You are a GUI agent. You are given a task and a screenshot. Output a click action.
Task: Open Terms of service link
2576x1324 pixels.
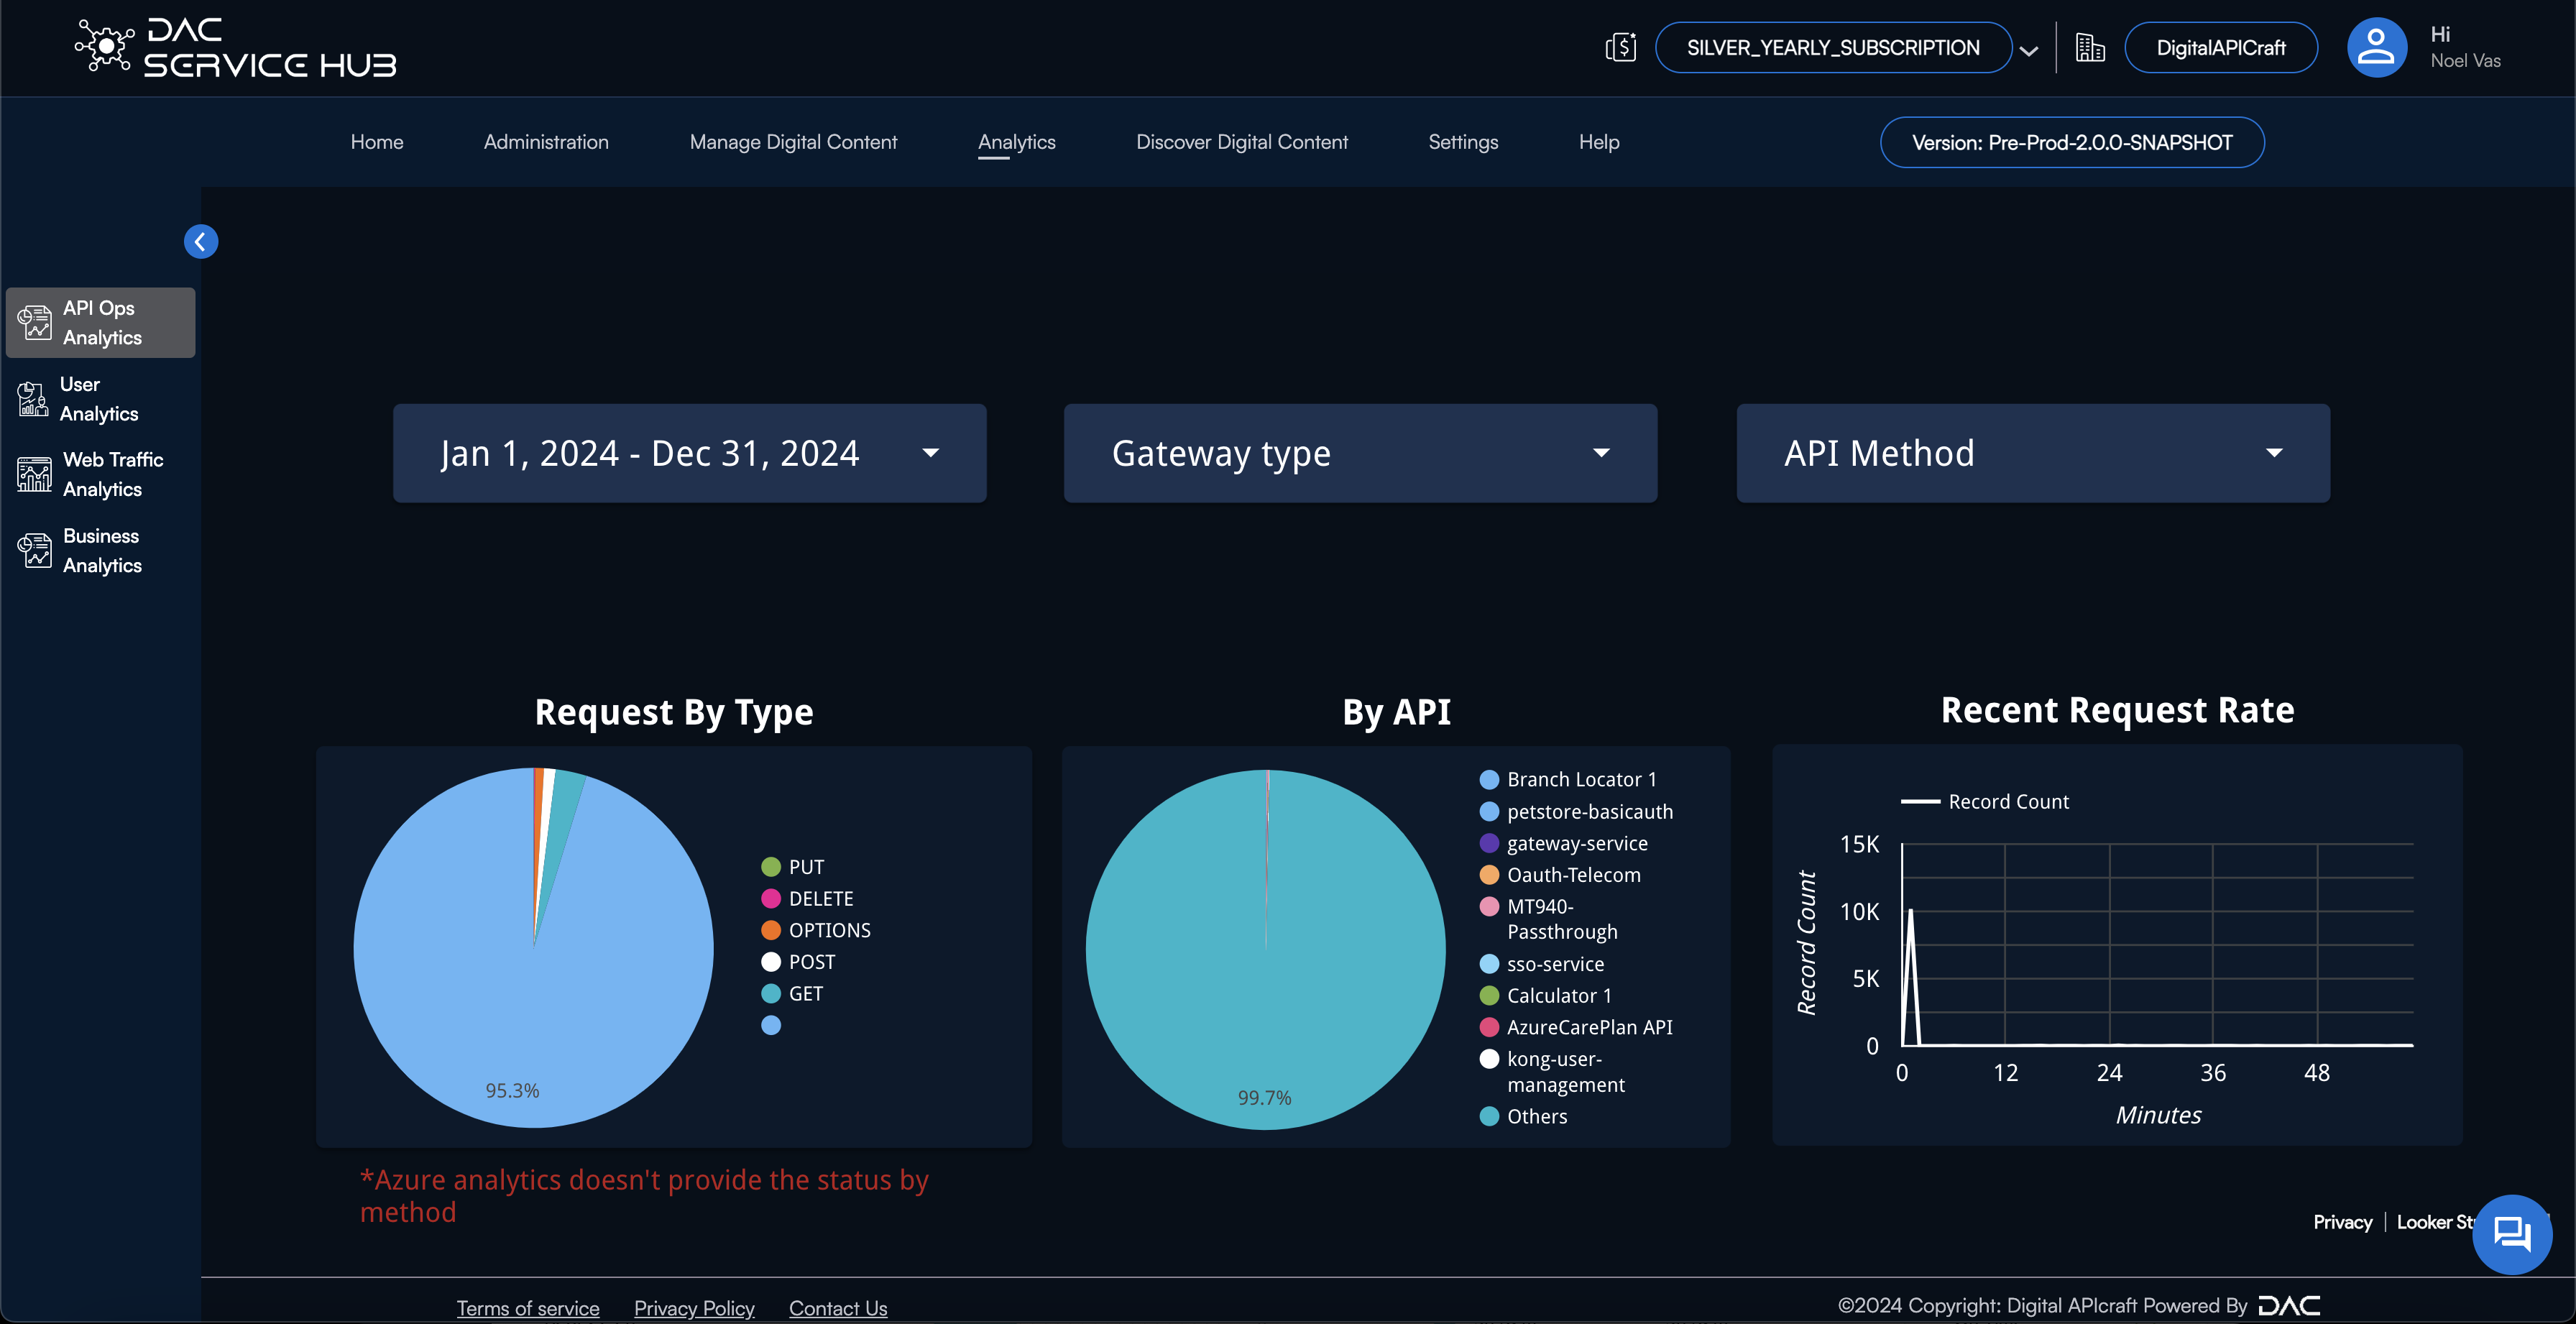528,1308
